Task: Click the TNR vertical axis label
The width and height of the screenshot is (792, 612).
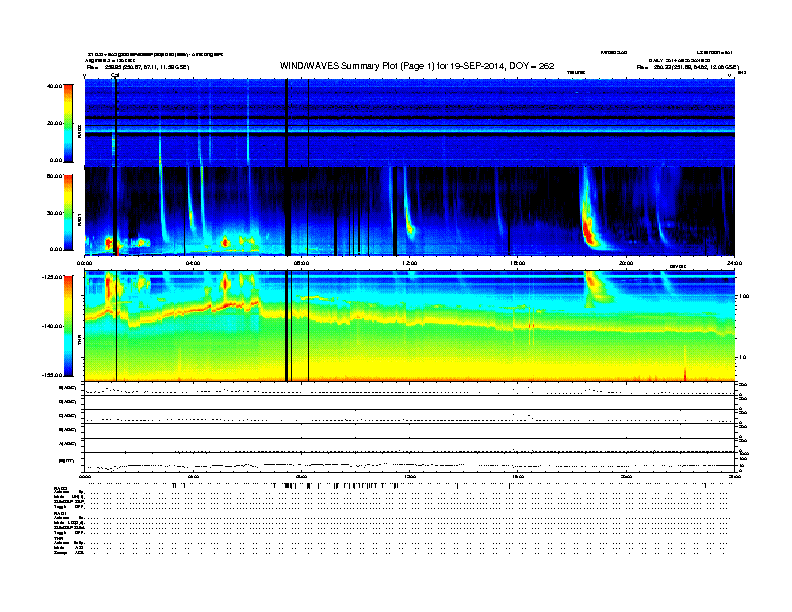Action: pos(79,342)
